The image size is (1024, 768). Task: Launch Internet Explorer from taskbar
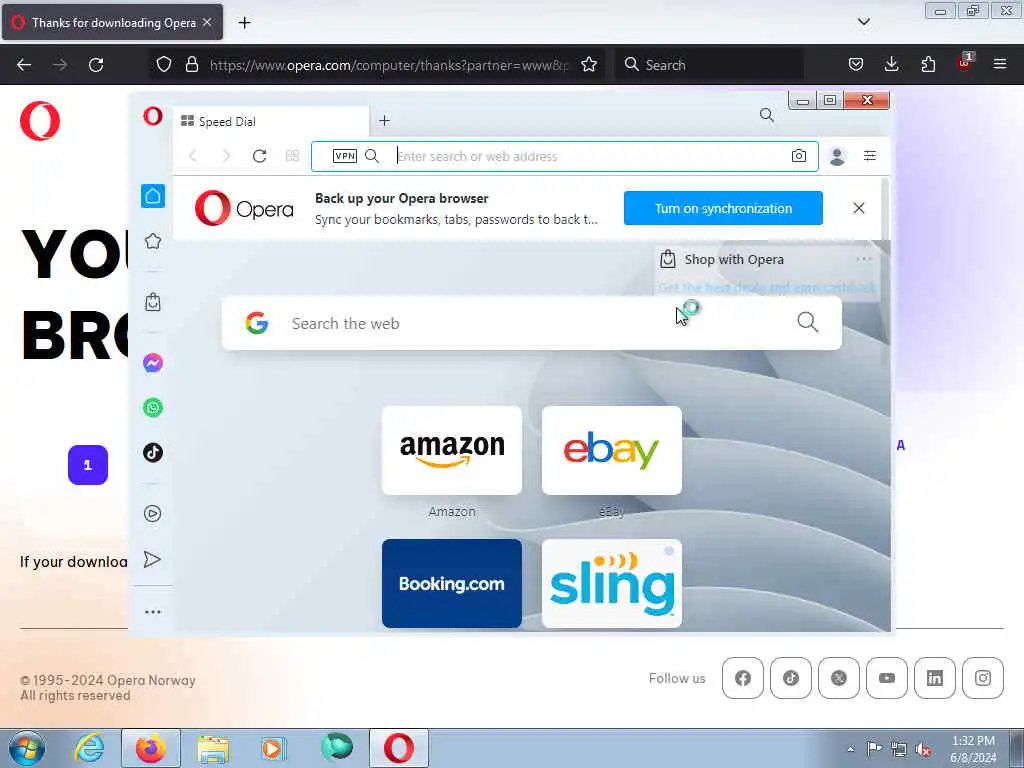click(89, 748)
